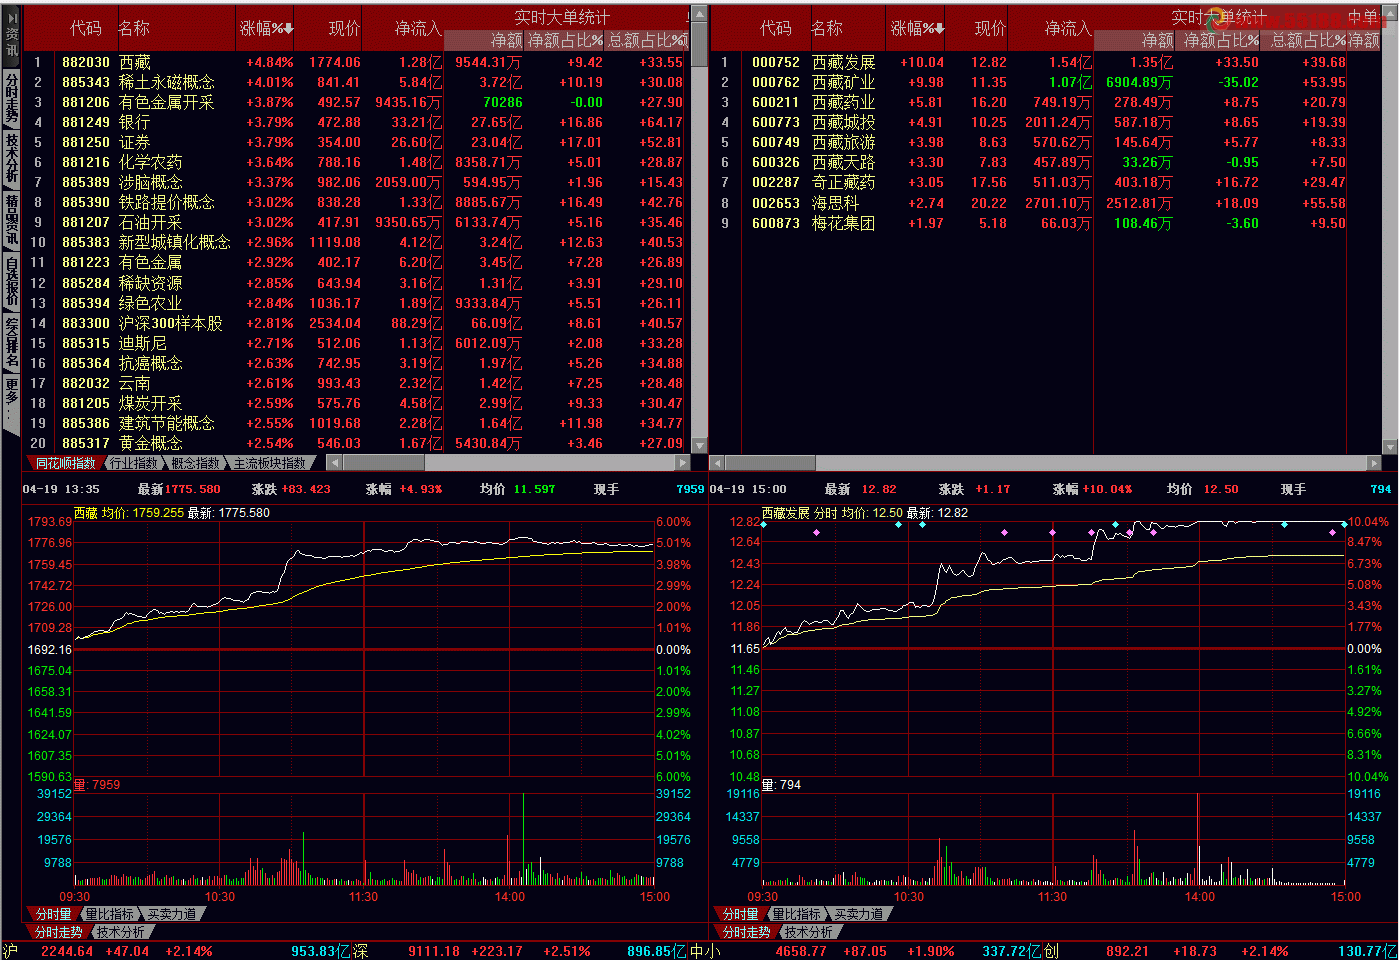Select 分时量 tab under 西藏发展 chart
The height and width of the screenshot is (960, 1400).
click(740, 914)
